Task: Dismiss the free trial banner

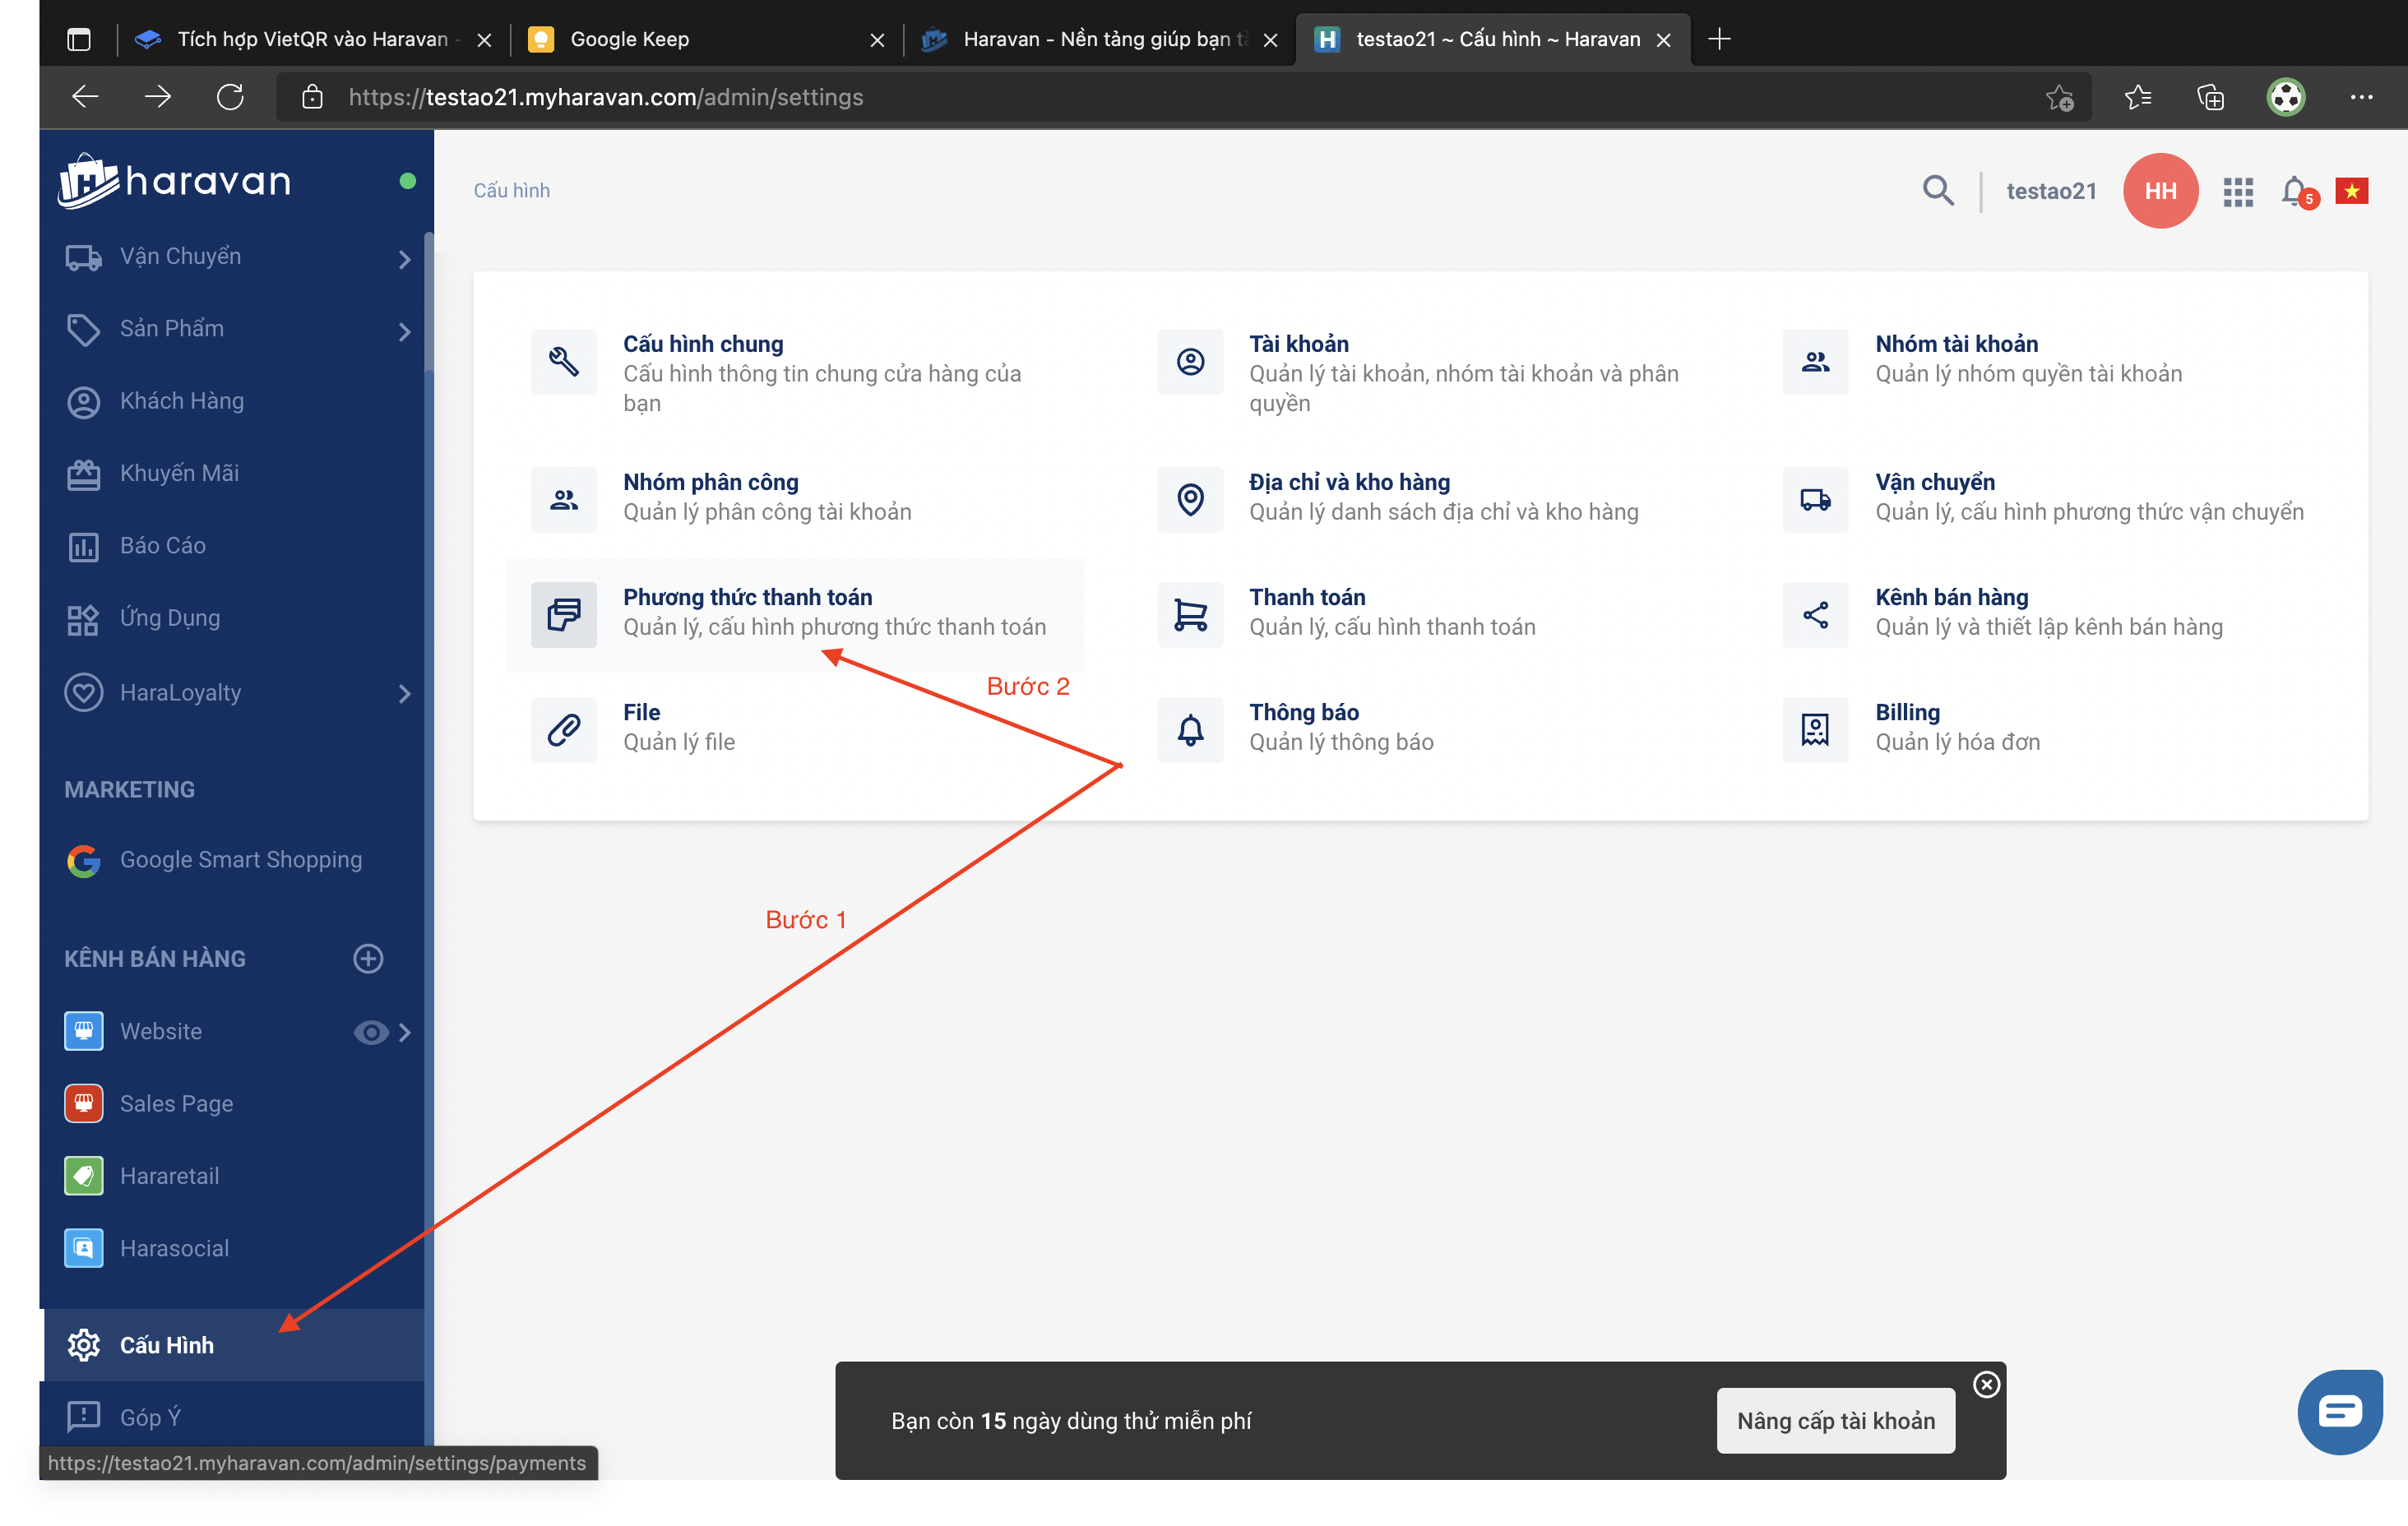Action: tap(1986, 1384)
